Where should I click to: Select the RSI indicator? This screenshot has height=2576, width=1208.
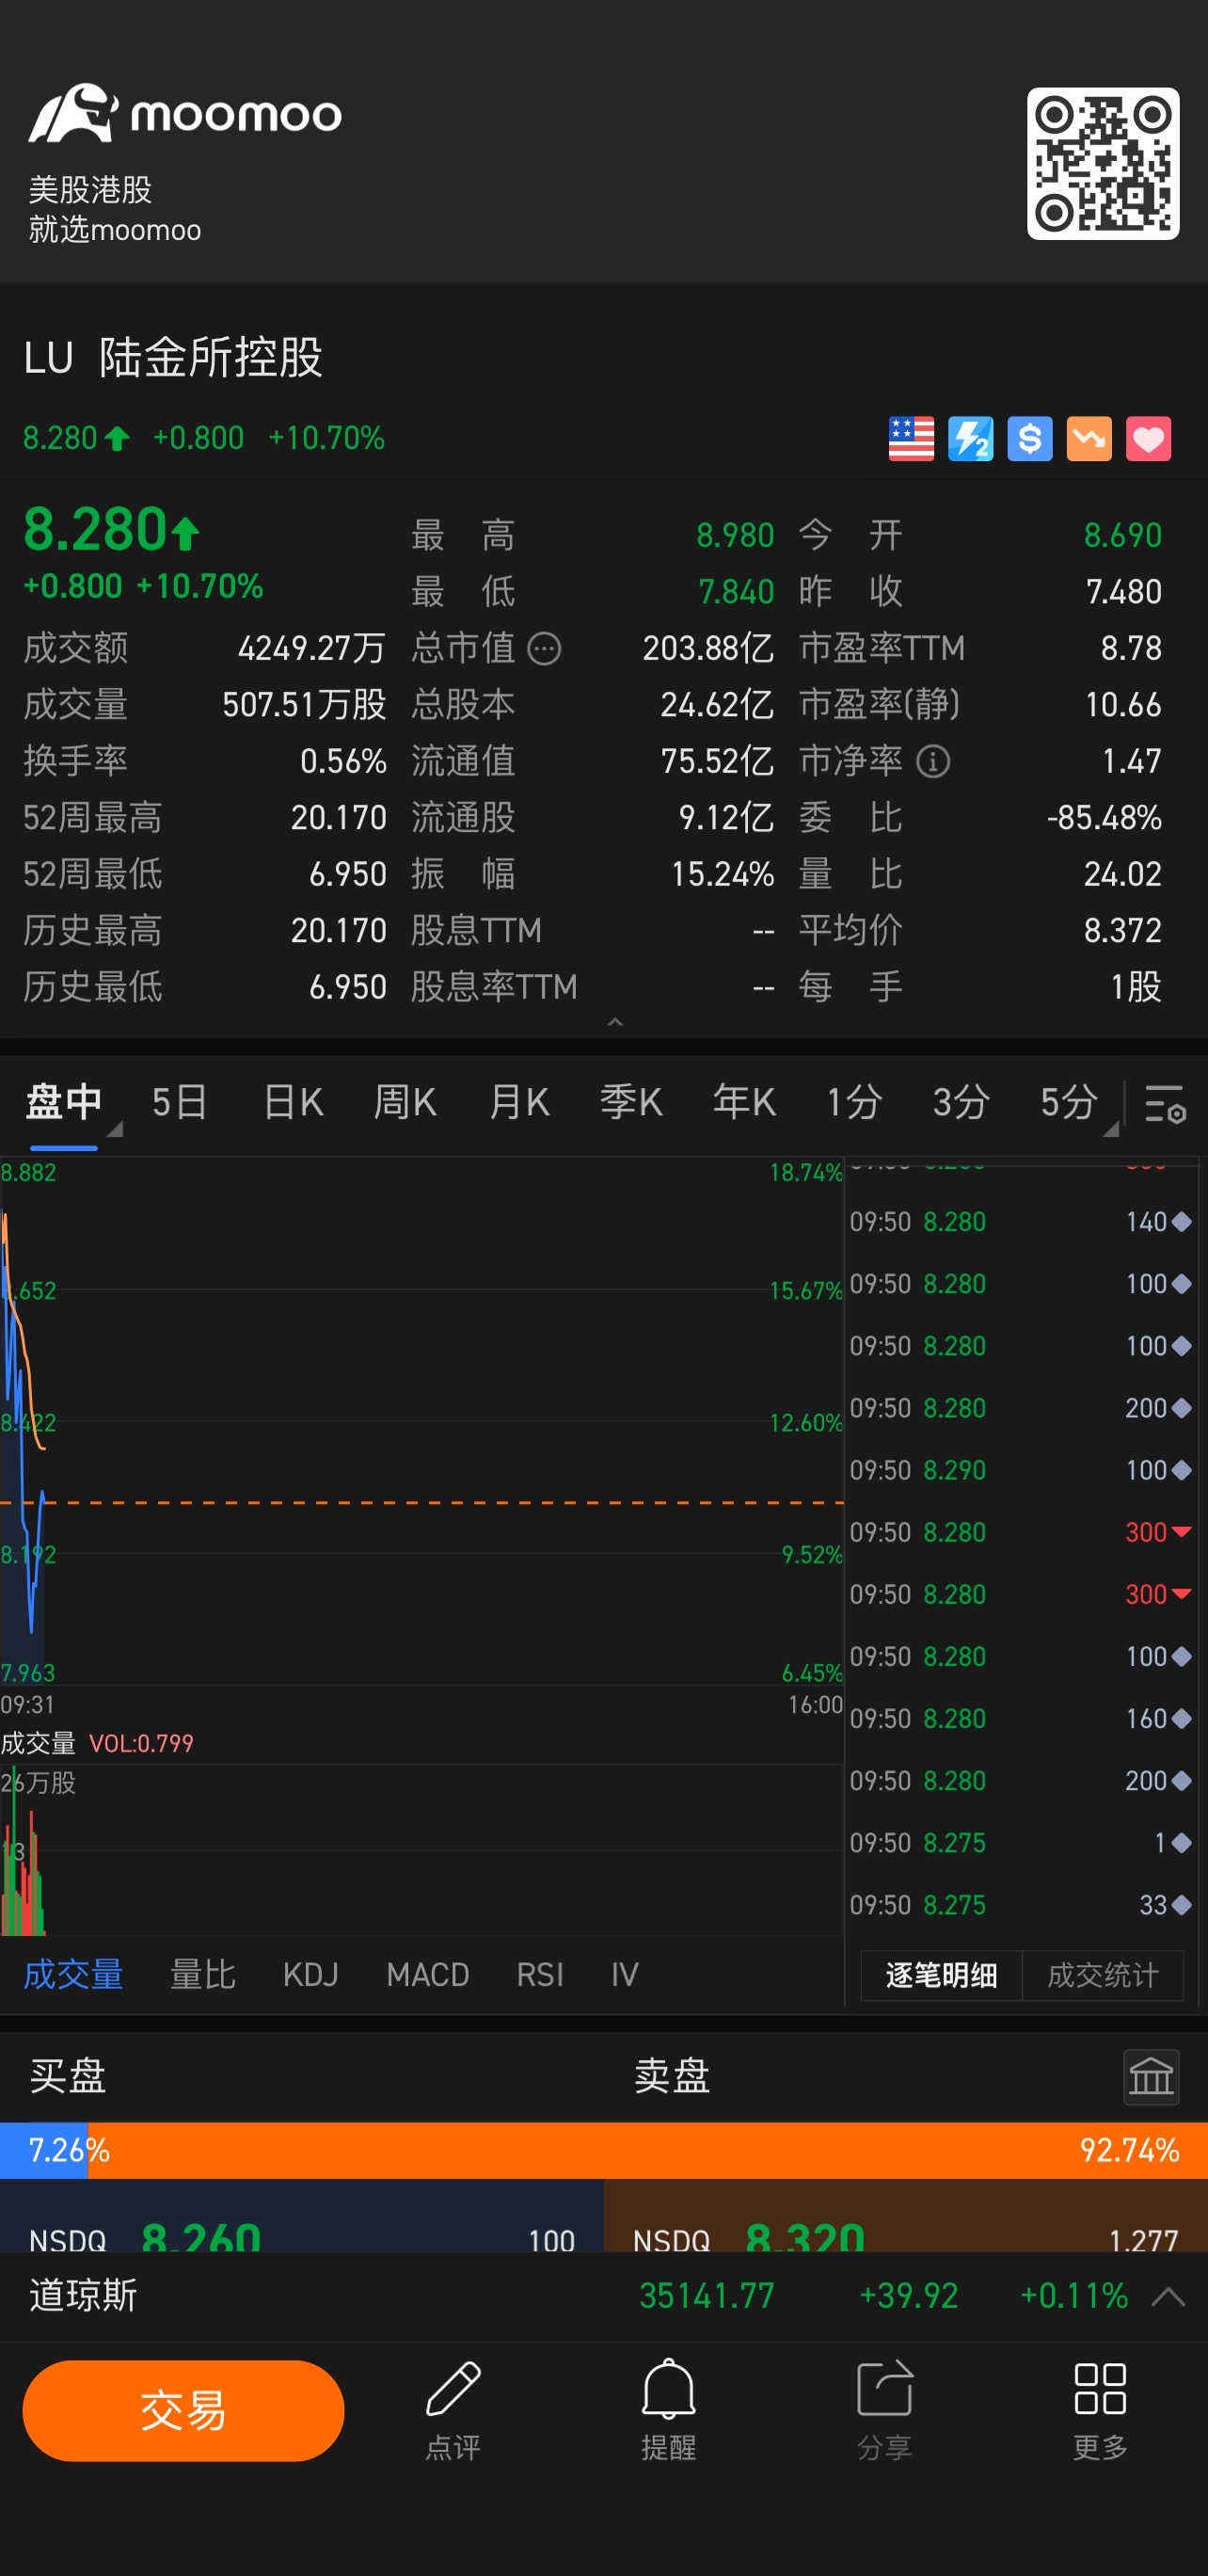540,1974
